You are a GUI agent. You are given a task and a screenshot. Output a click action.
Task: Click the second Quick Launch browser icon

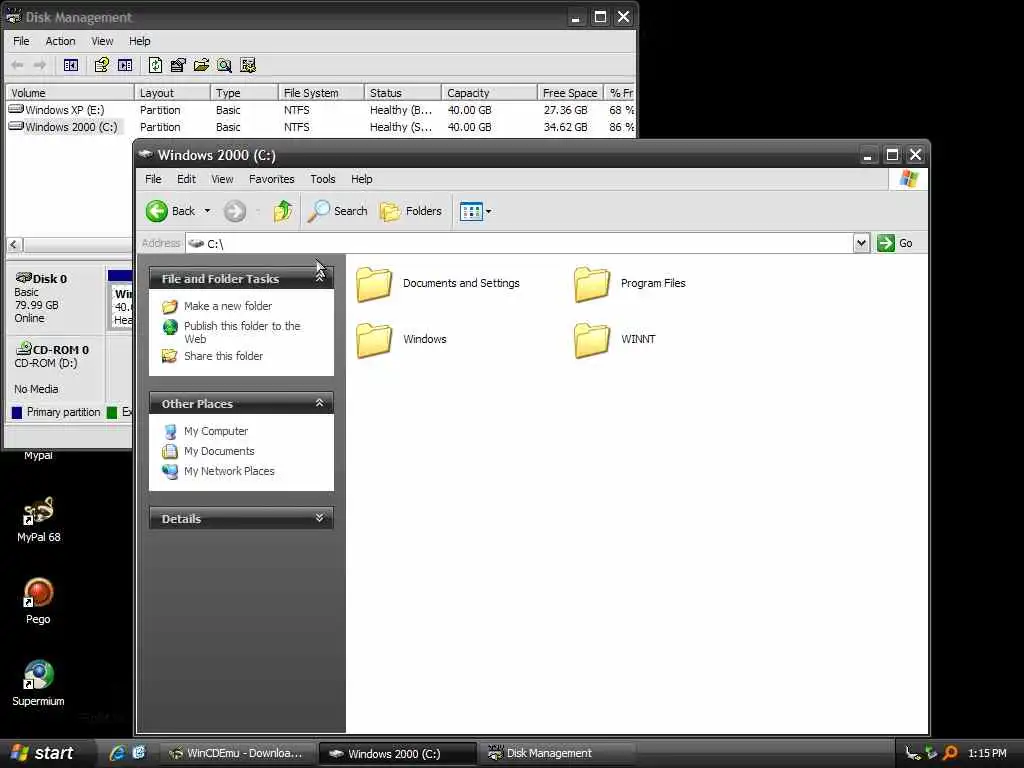point(139,752)
